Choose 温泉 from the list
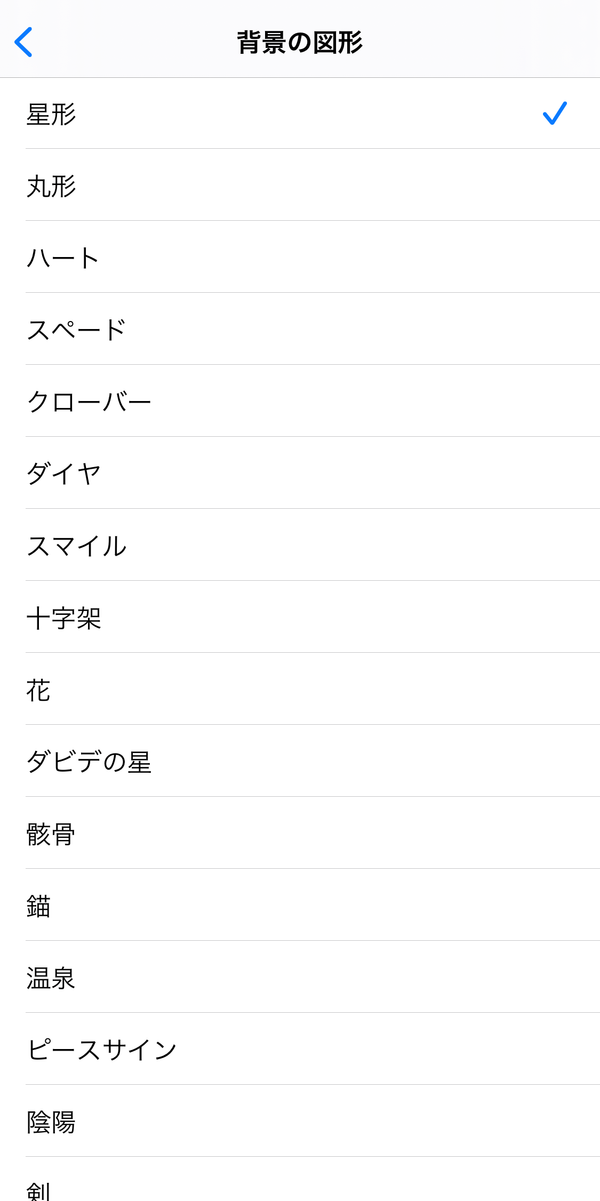The width and height of the screenshot is (600, 1201). tap(300, 978)
